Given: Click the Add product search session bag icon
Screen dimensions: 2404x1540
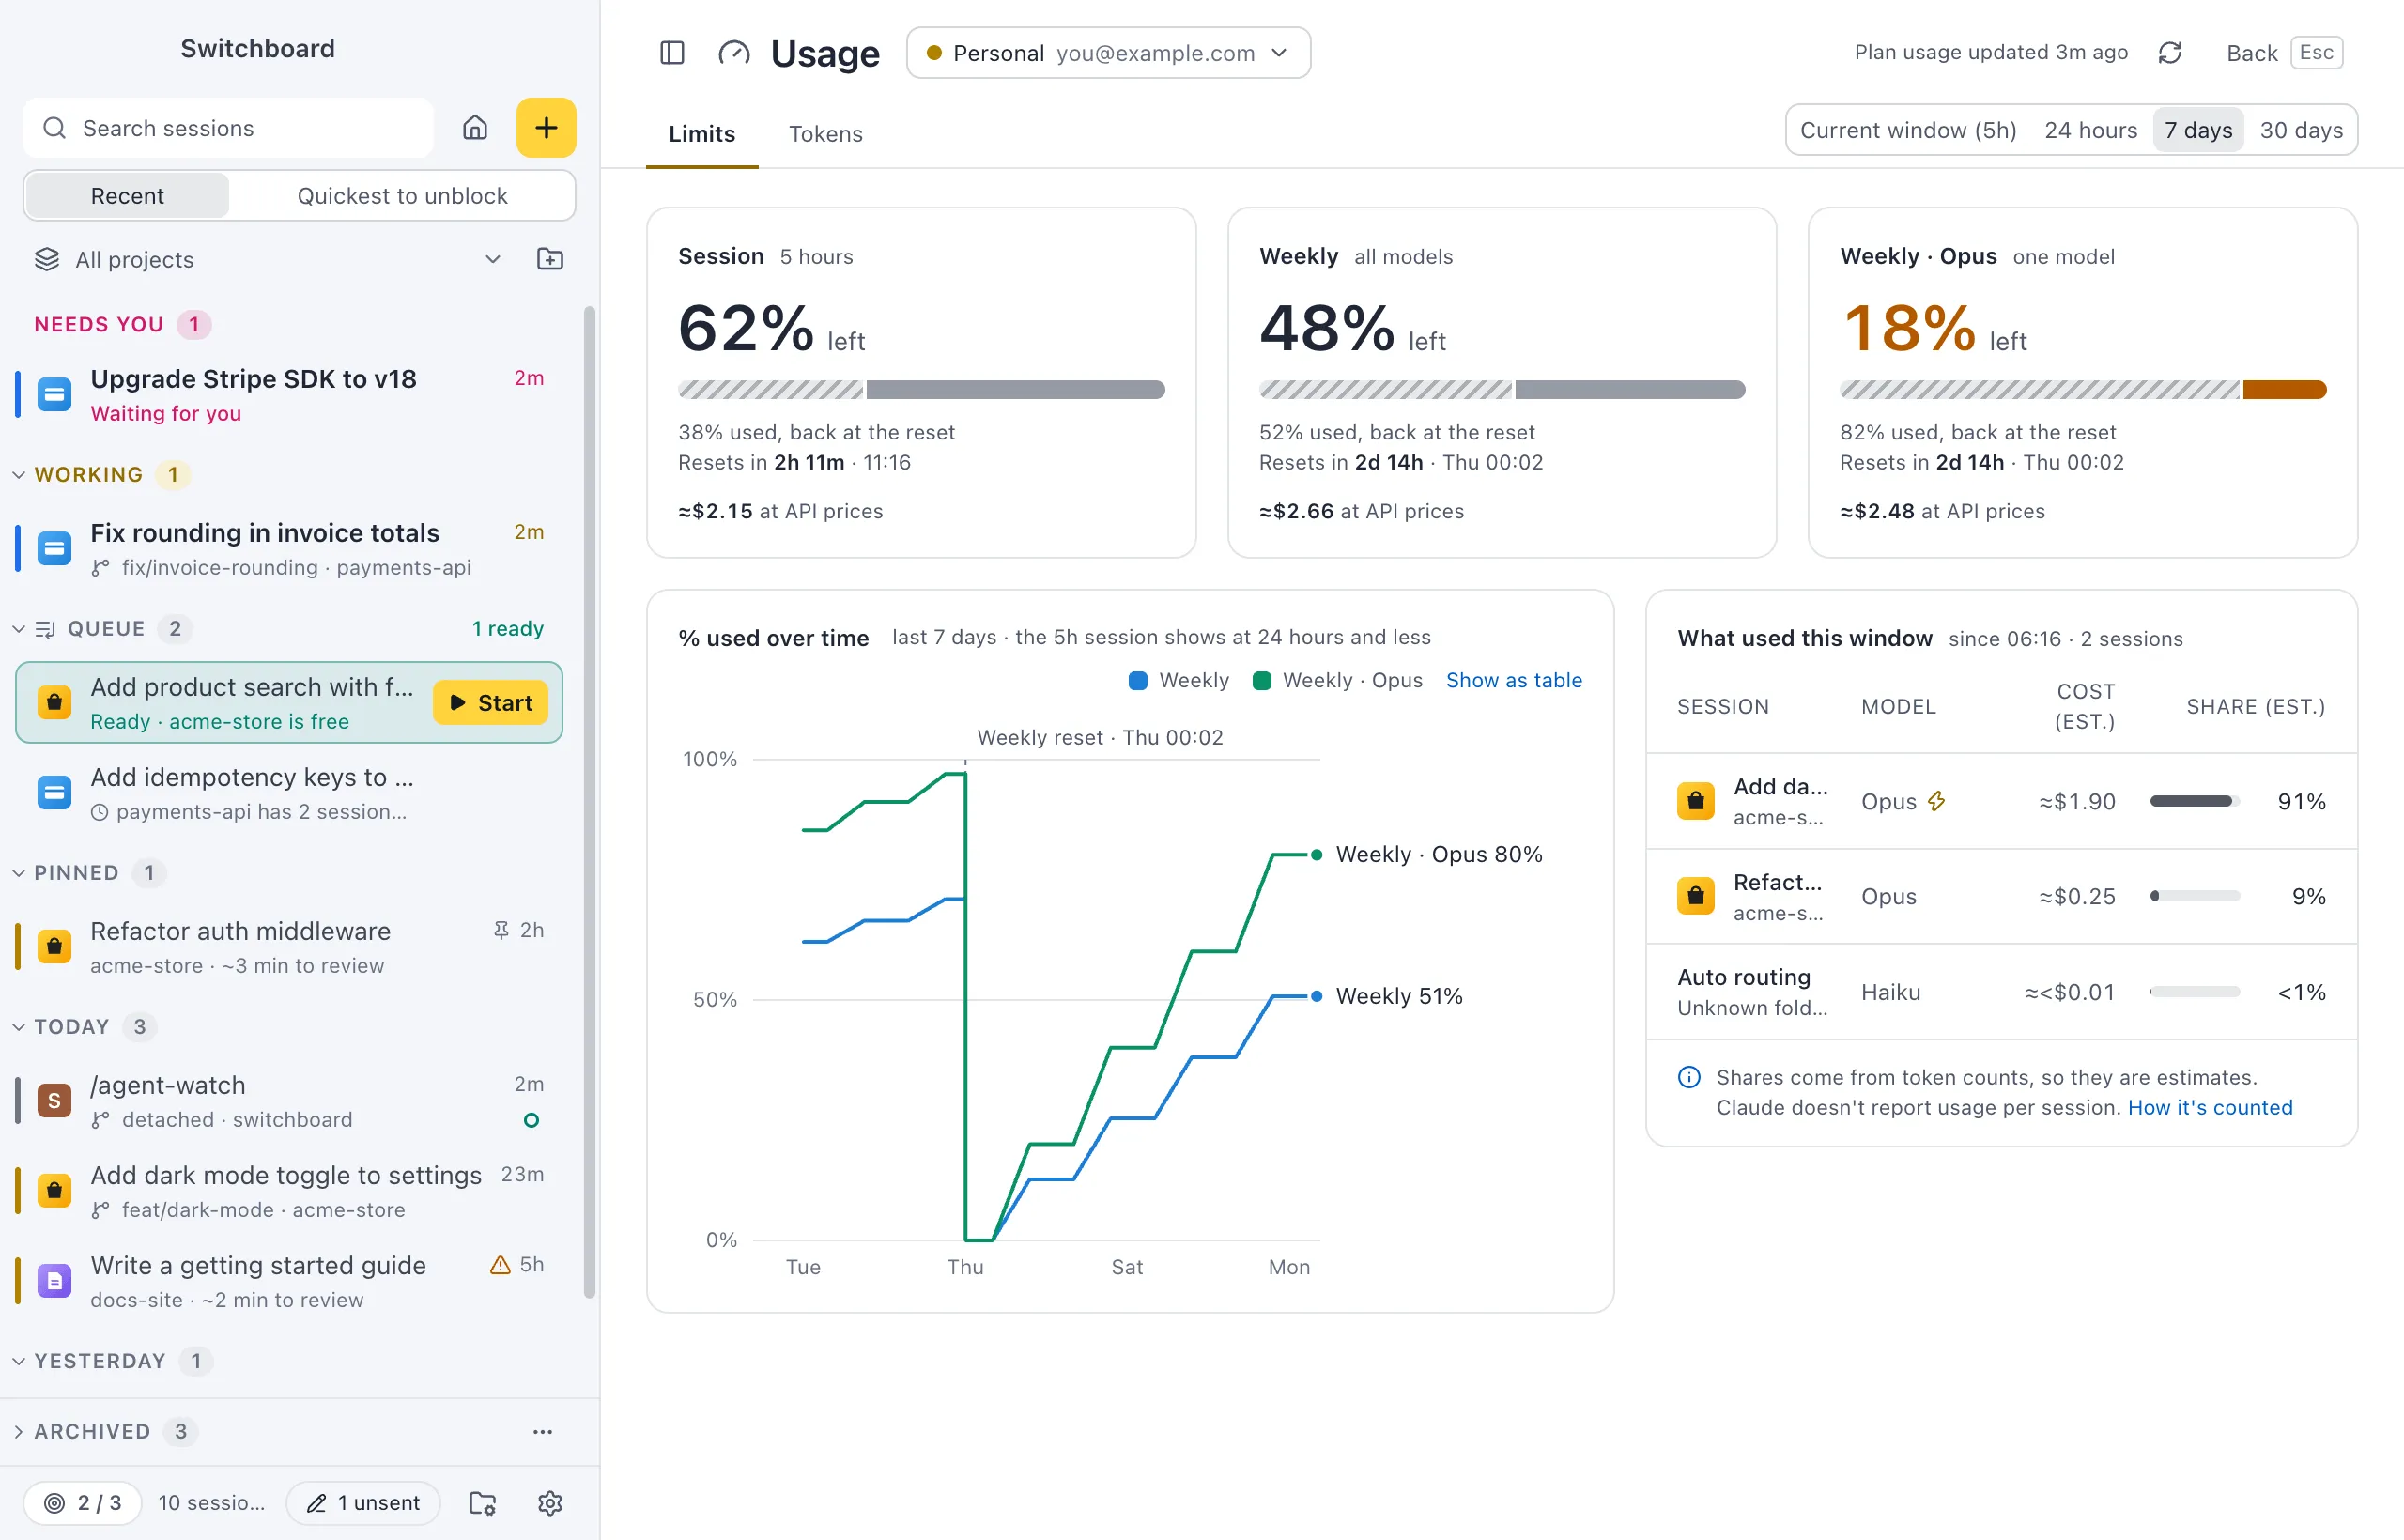Looking at the screenshot, I should coord(54,703).
